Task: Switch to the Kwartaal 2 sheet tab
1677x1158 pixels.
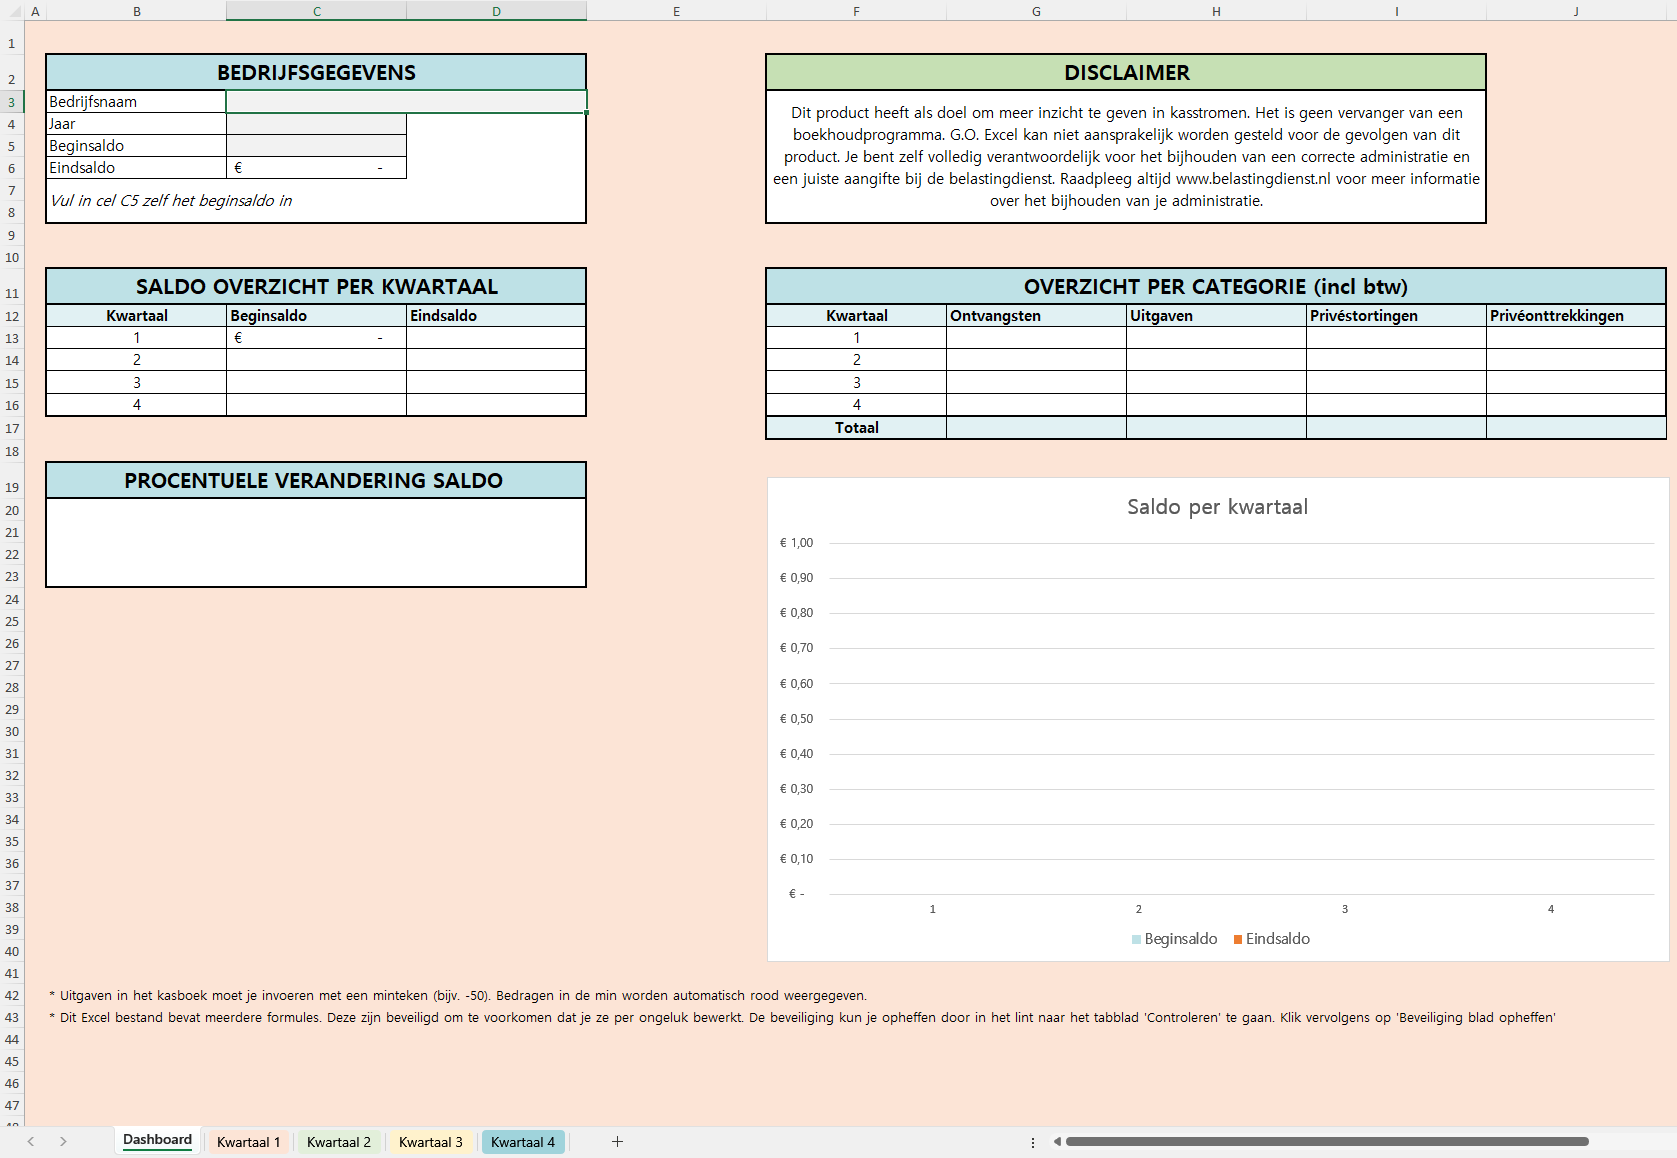Action: (x=338, y=1142)
